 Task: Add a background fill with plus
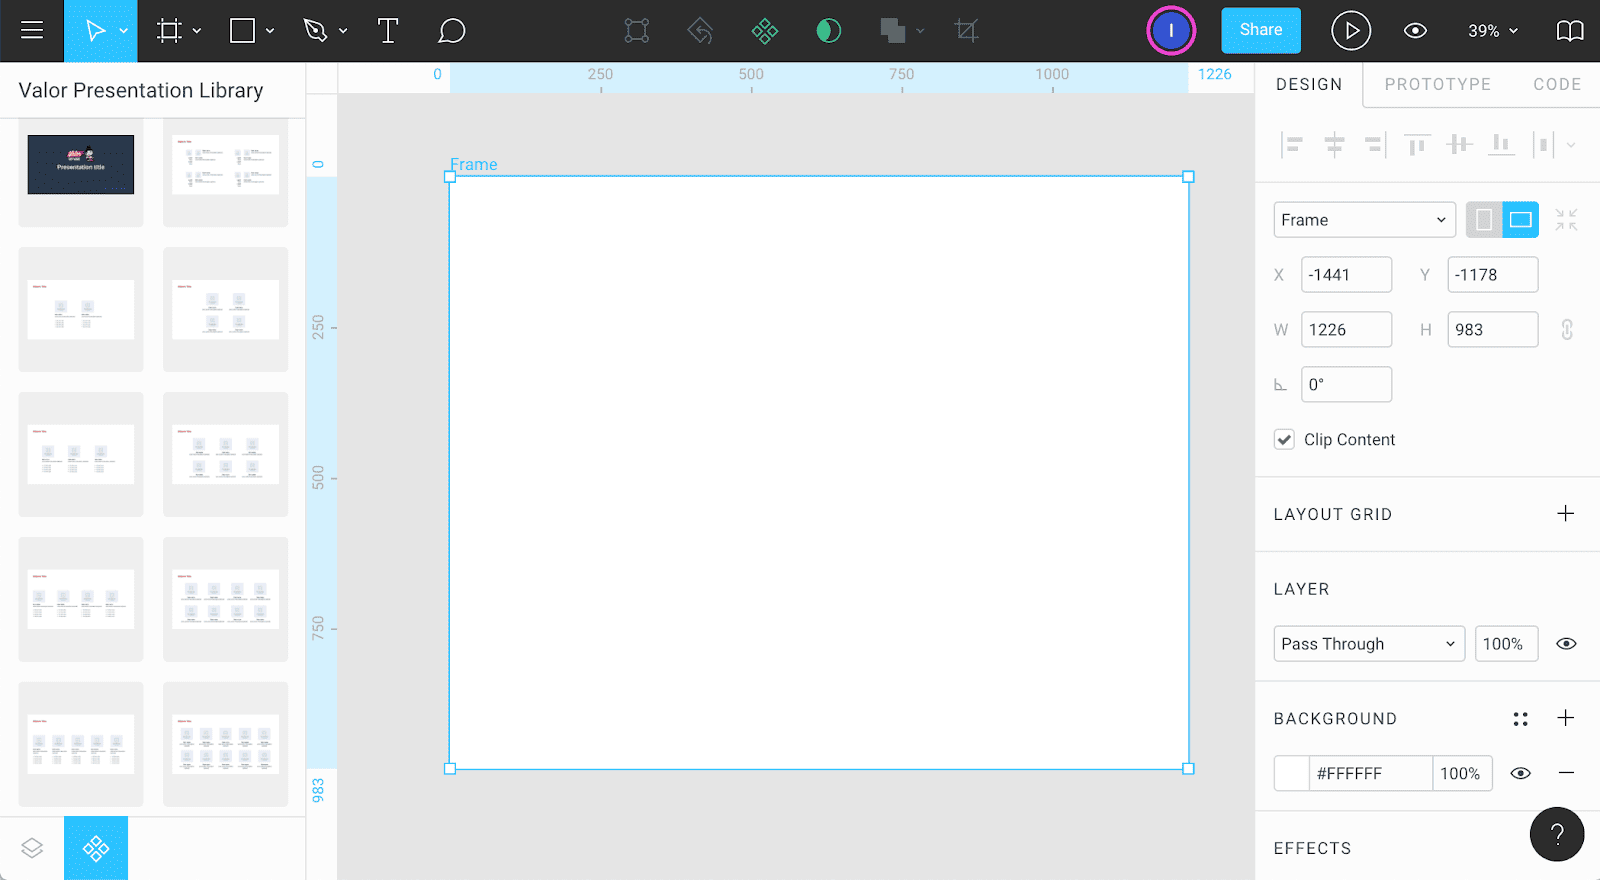(1566, 718)
